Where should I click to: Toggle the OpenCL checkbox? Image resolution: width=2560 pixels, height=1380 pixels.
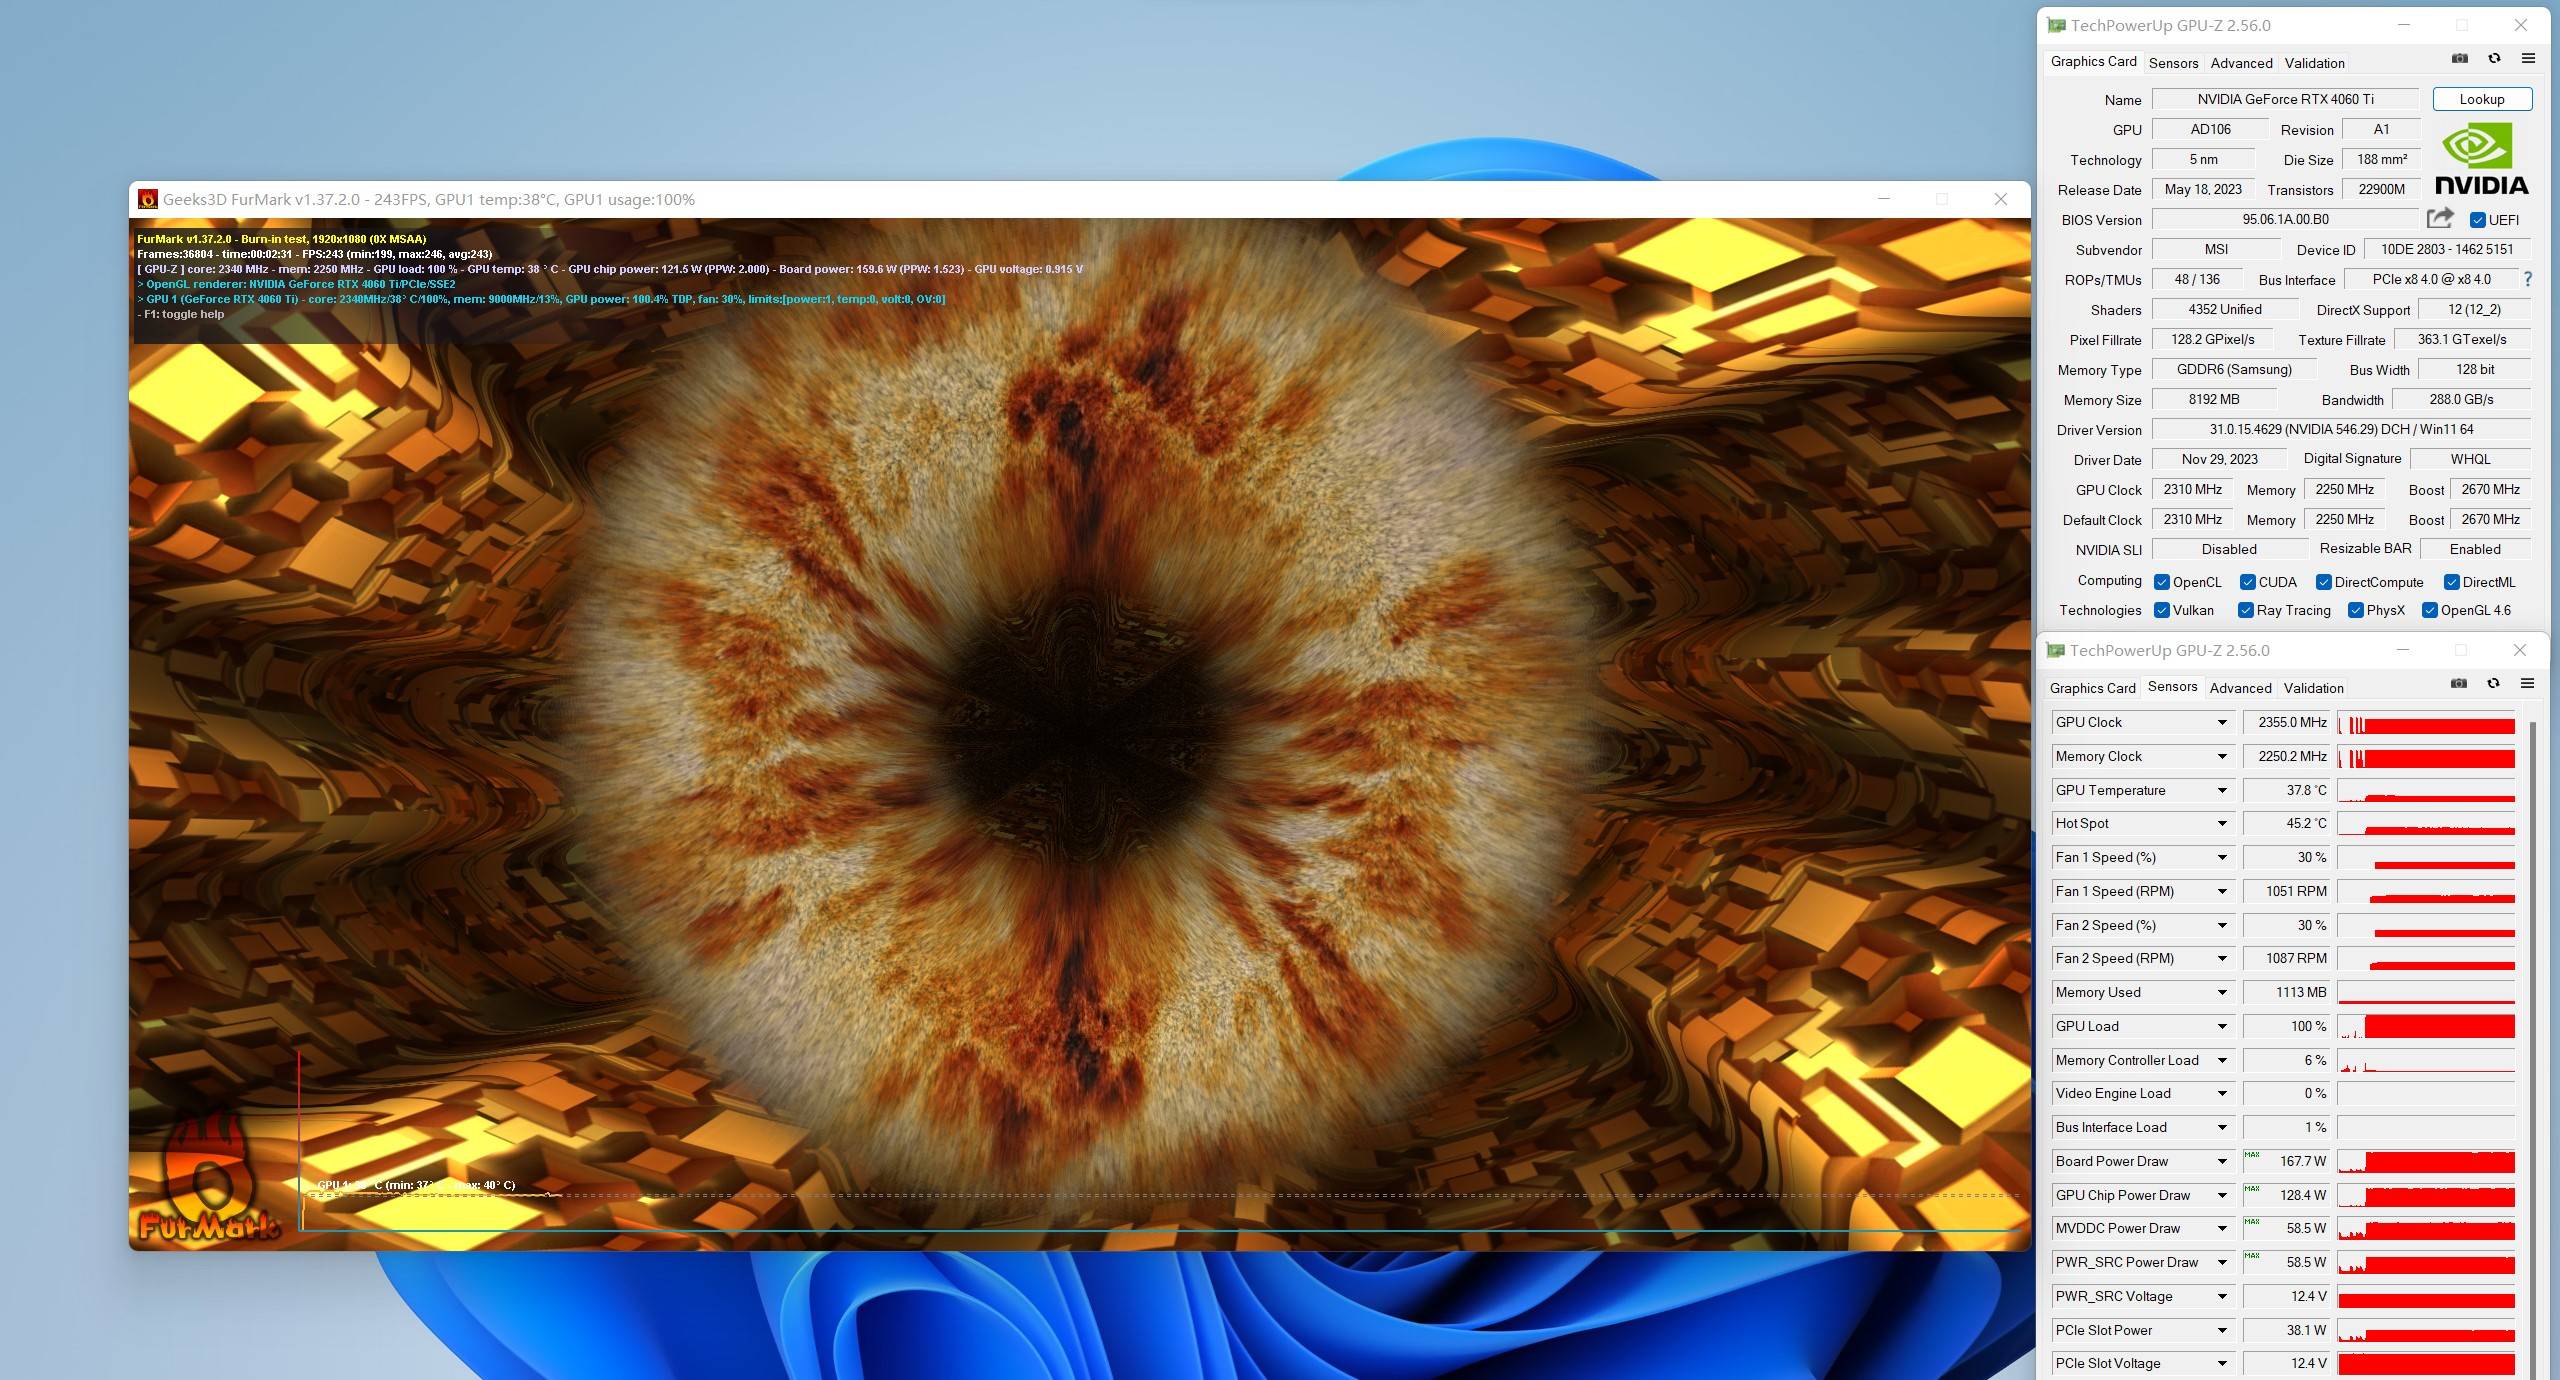[x=2162, y=582]
